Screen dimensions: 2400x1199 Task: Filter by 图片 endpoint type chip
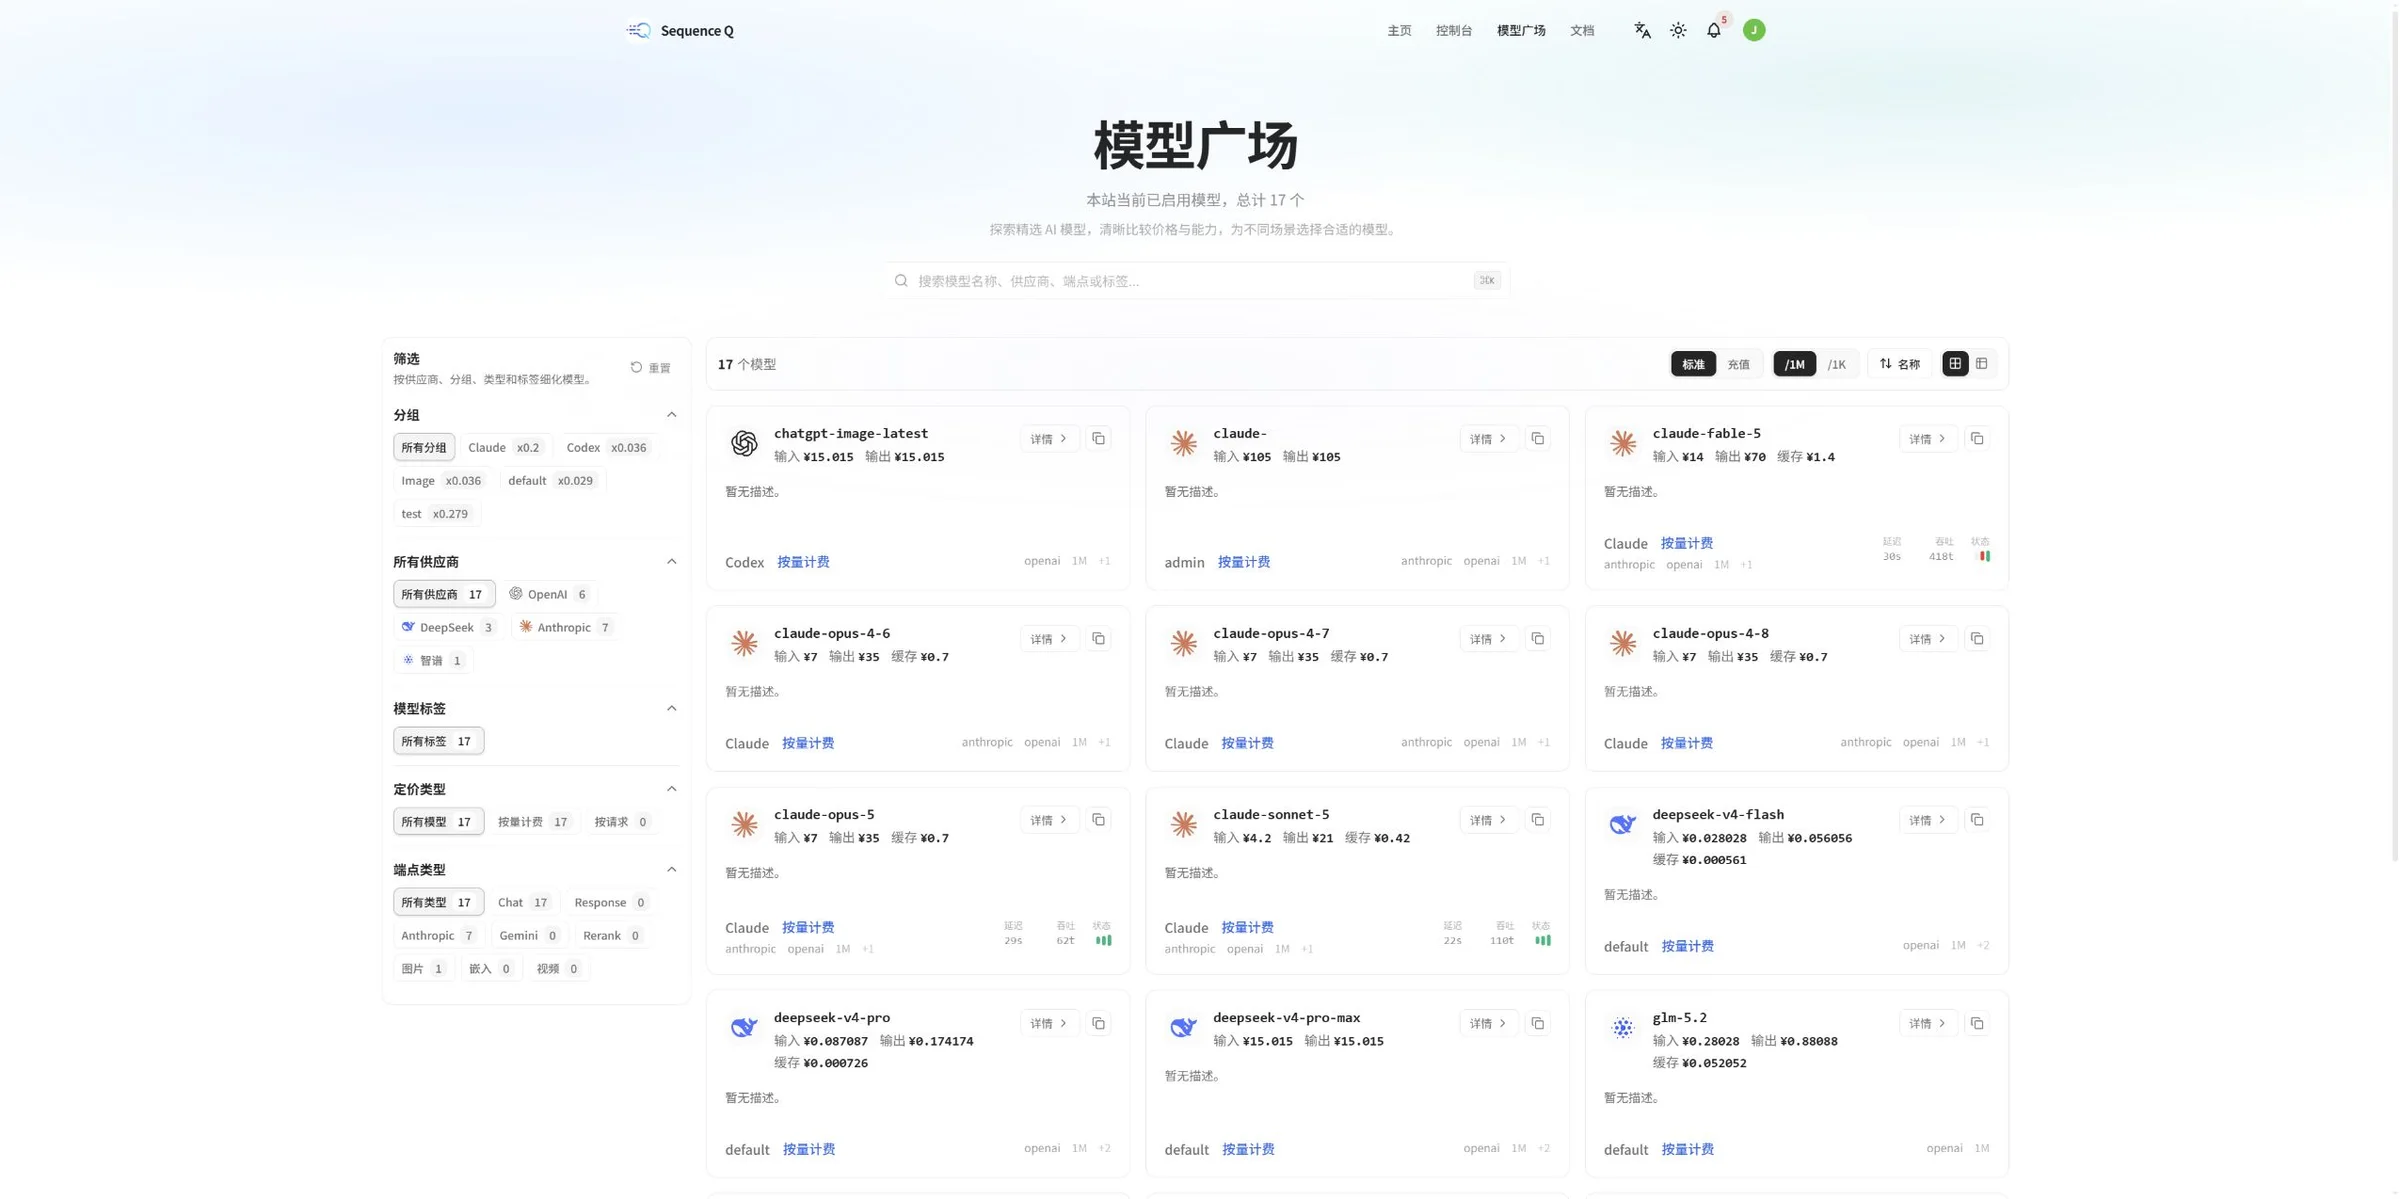click(422, 968)
